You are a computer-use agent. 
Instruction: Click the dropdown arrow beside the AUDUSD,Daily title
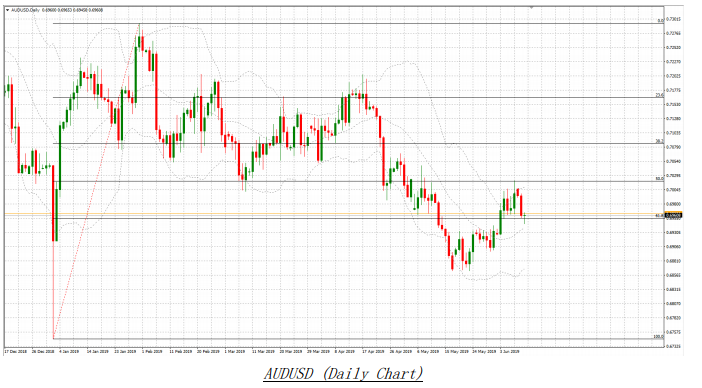7,10
